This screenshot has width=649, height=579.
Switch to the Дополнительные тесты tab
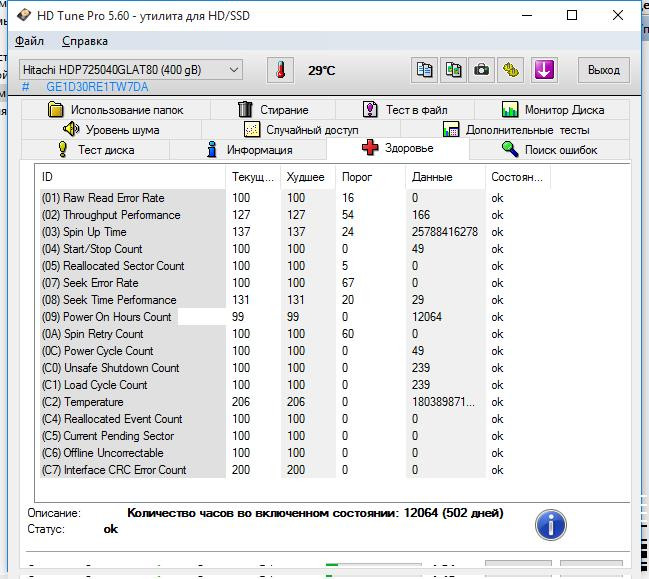tap(515, 130)
